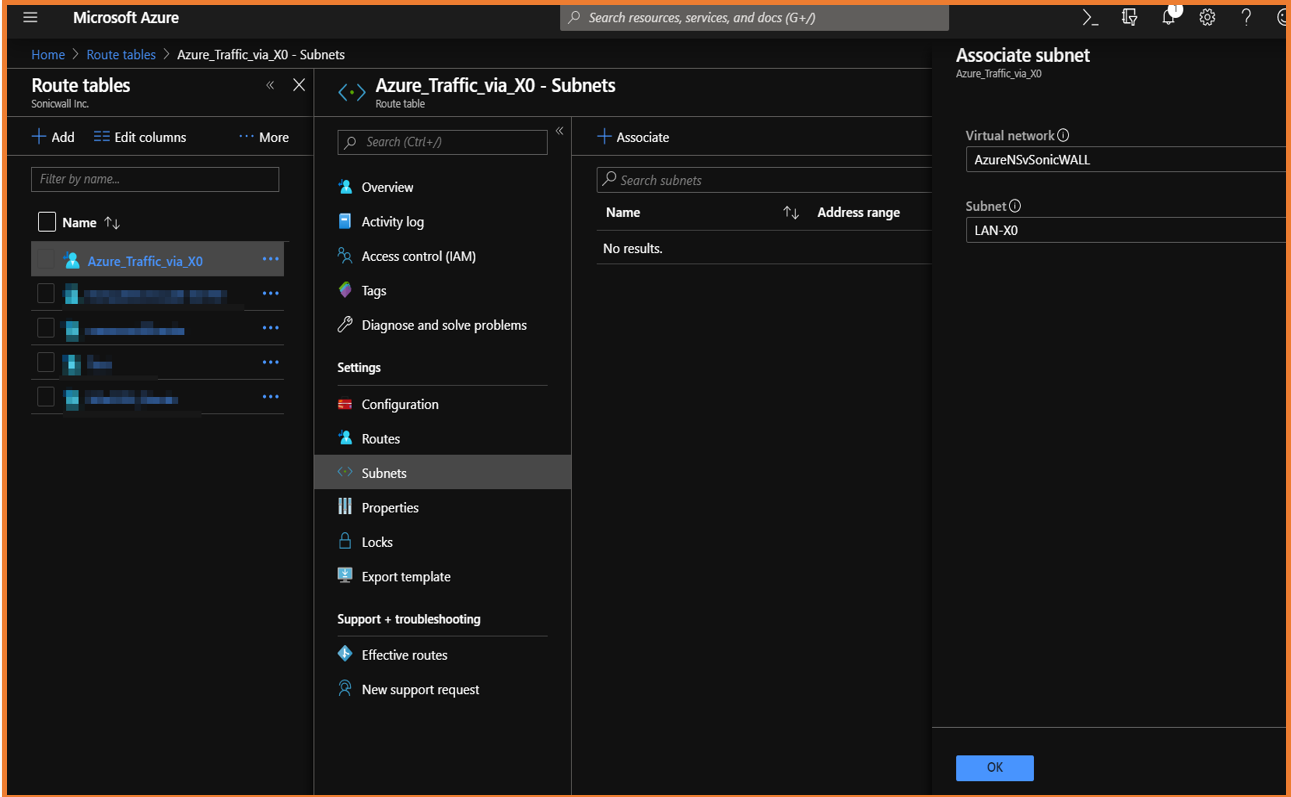Collapse the Route tables blade
The height and width of the screenshot is (797, 1291).
pos(270,85)
